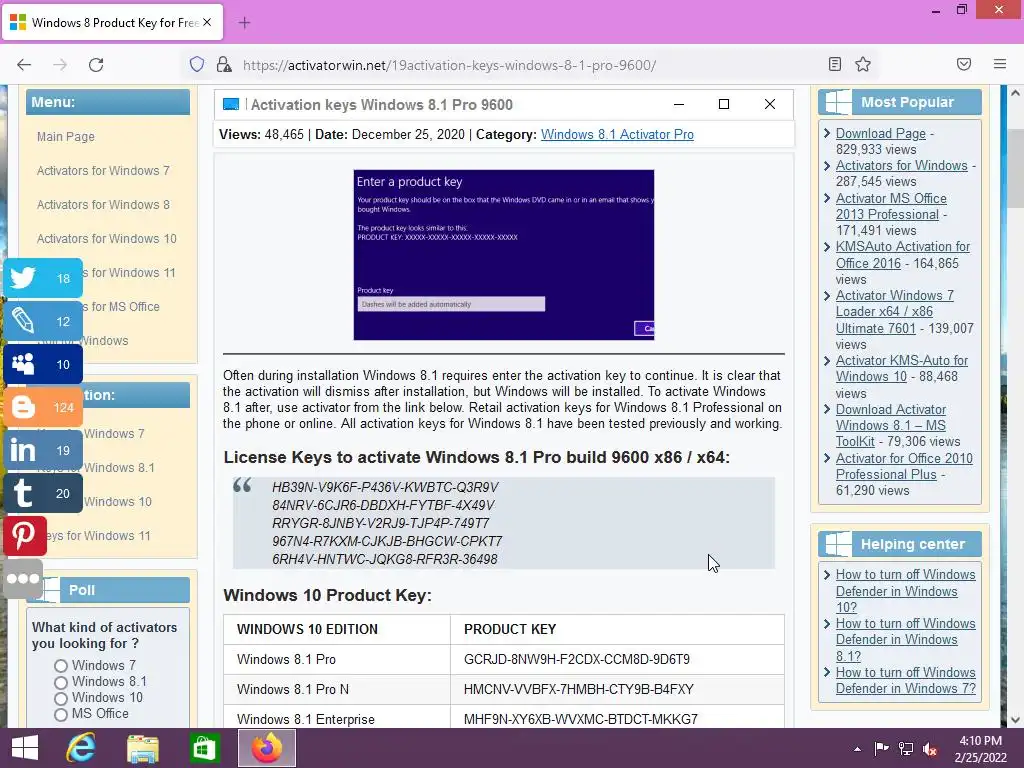Open Keys for Windows 11 sidebar item
1024x768 pixels.
pos(98,536)
